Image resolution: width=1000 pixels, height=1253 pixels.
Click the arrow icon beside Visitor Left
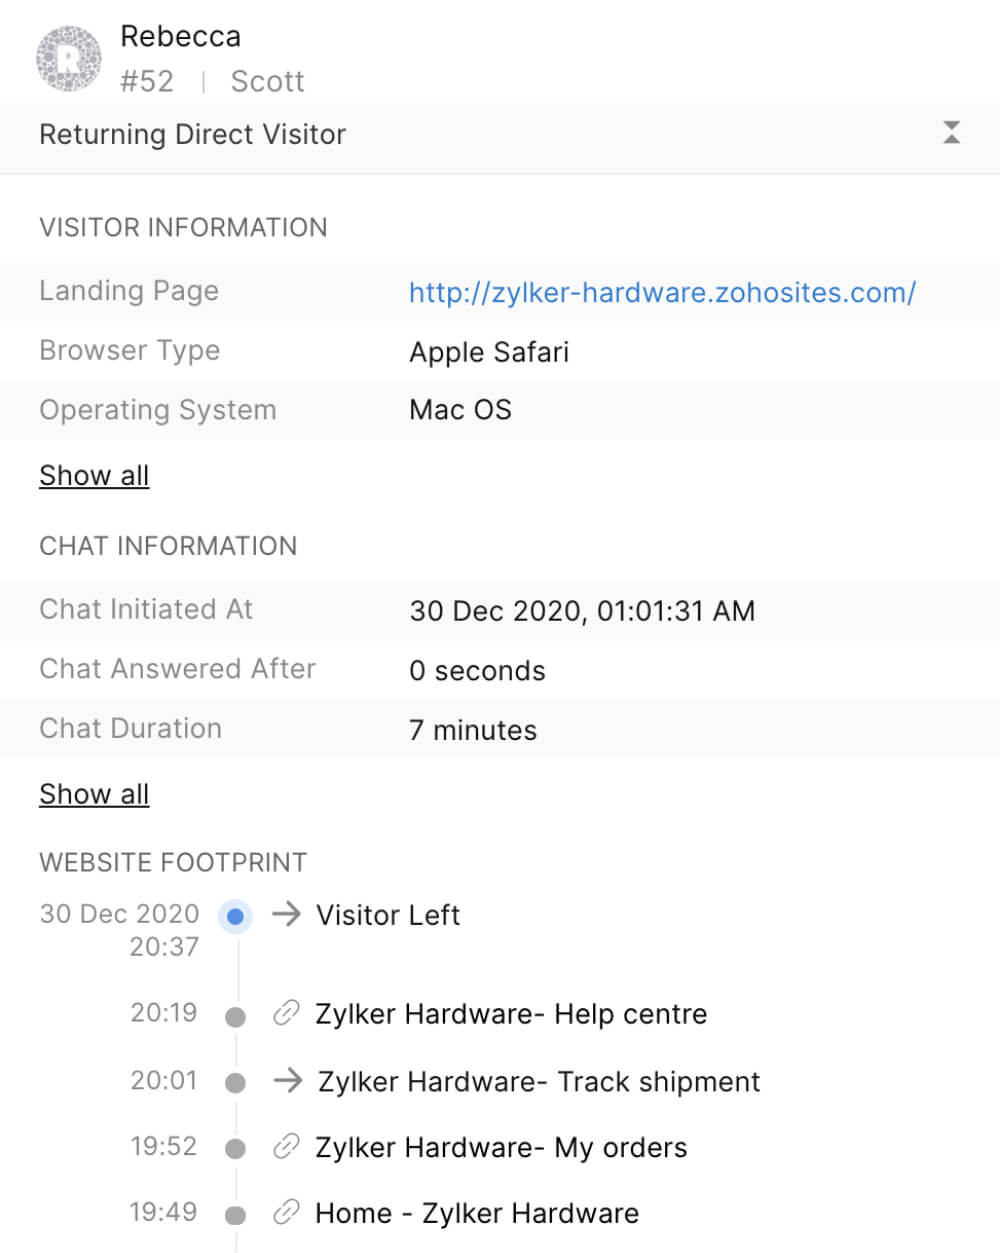coord(287,913)
